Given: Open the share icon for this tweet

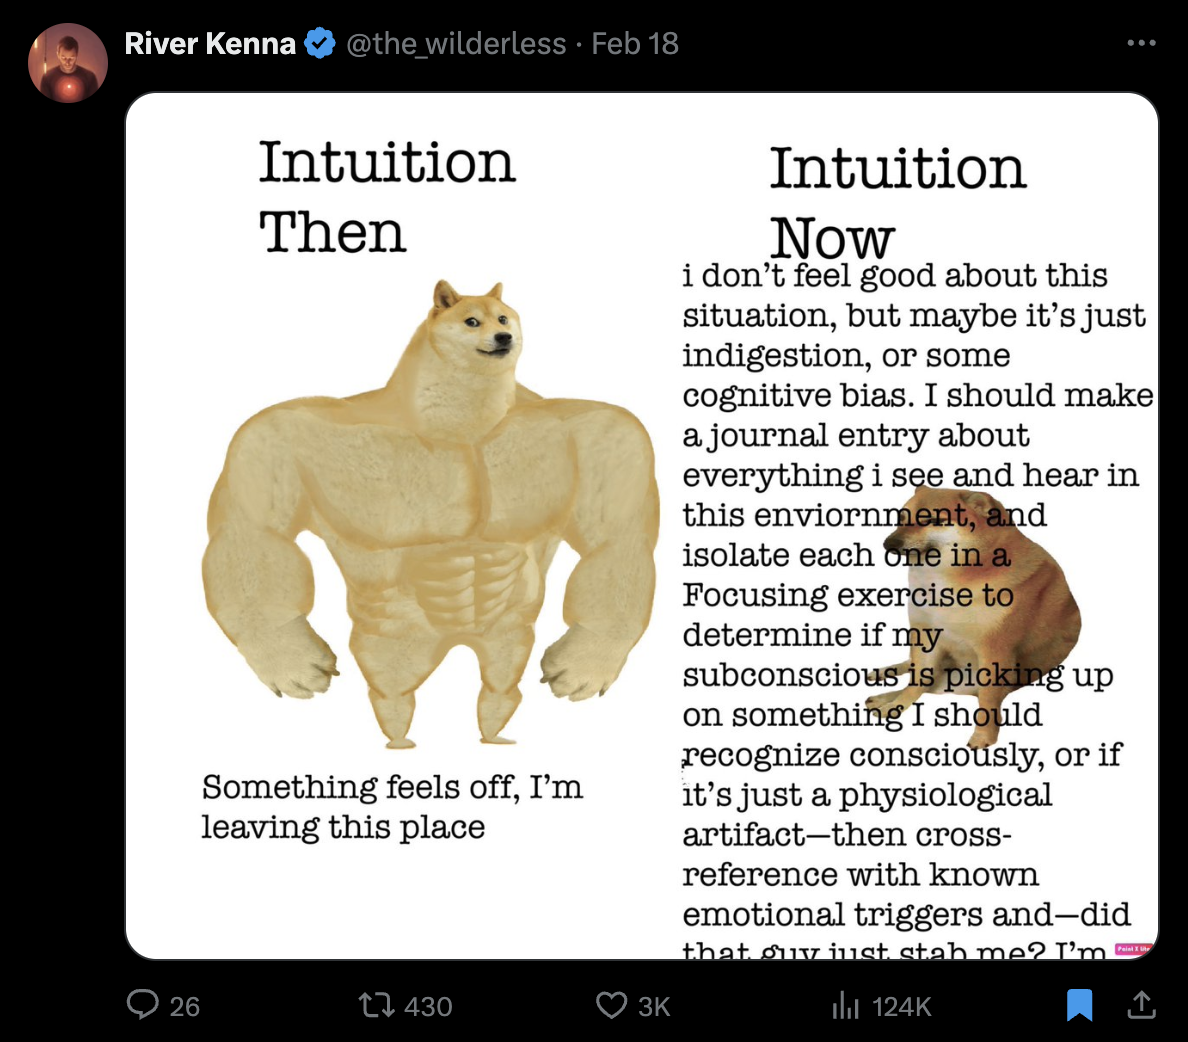Looking at the screenshot, I should click(x=1141, y=1004).
